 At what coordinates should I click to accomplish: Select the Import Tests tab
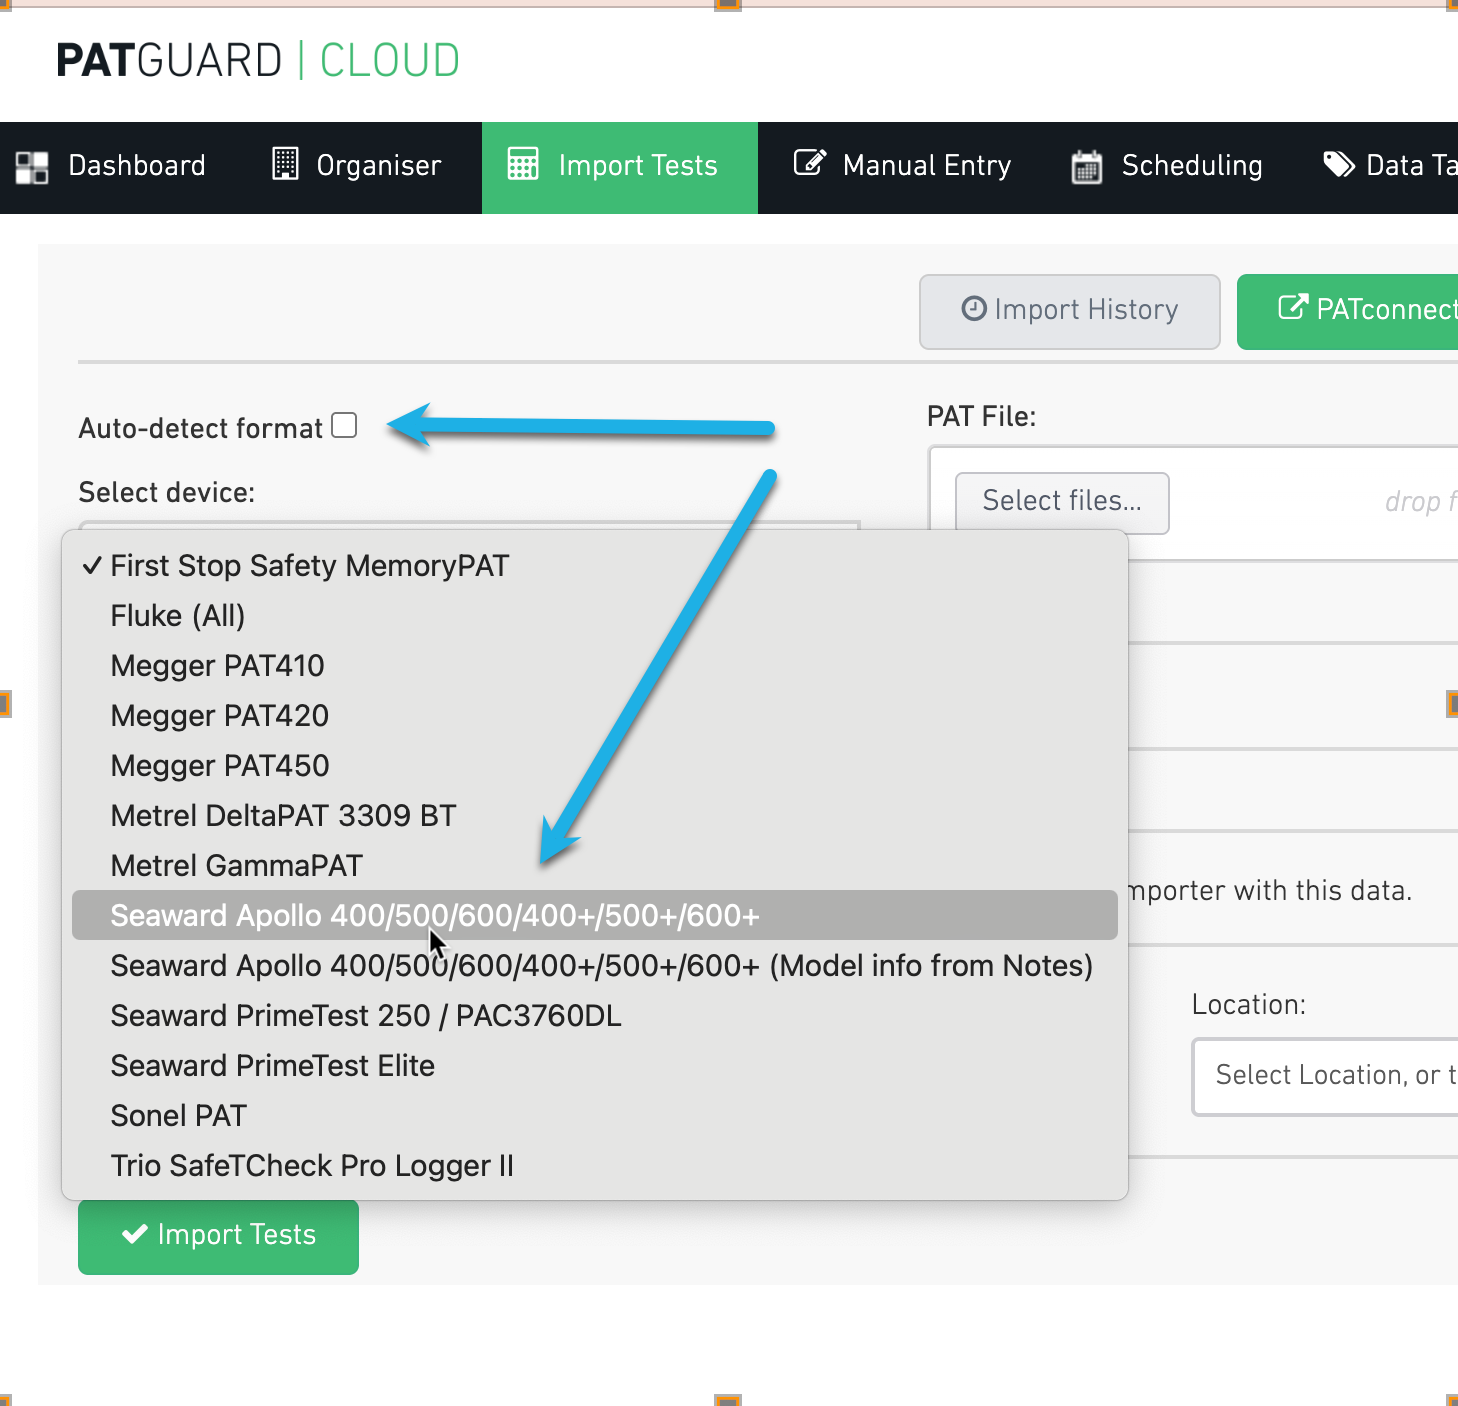tap(620, 167)
